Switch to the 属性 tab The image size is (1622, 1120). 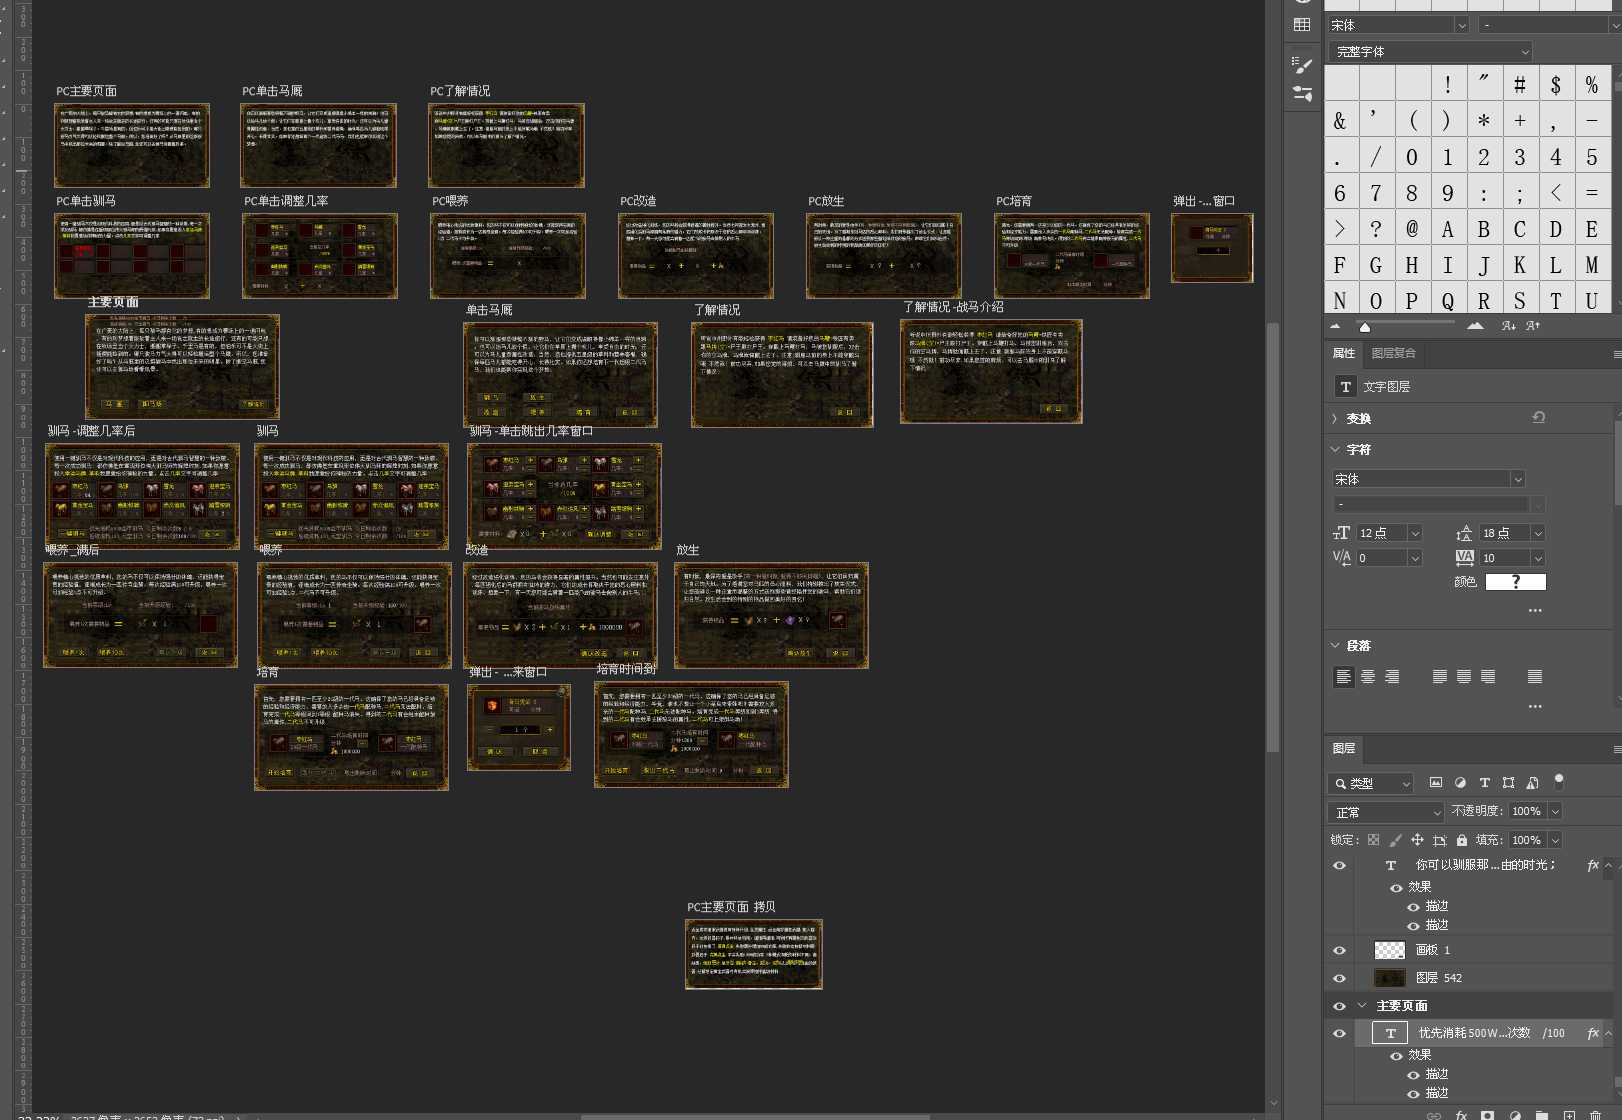click(x=1344, y=353)
